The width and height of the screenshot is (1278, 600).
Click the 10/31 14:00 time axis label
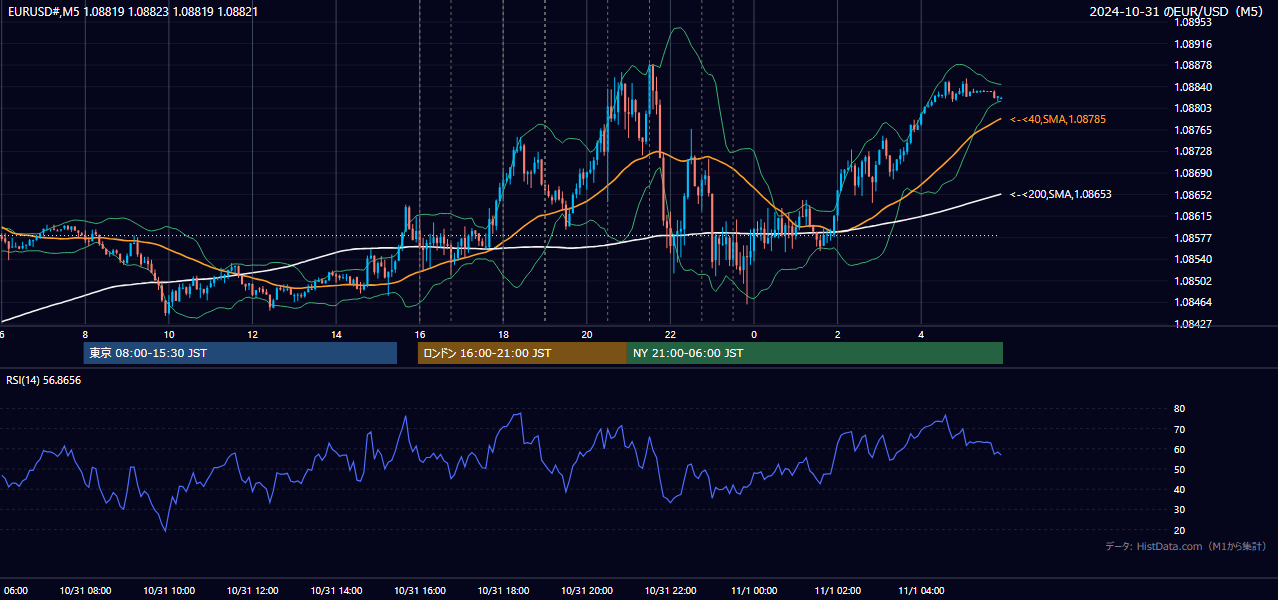336,591
